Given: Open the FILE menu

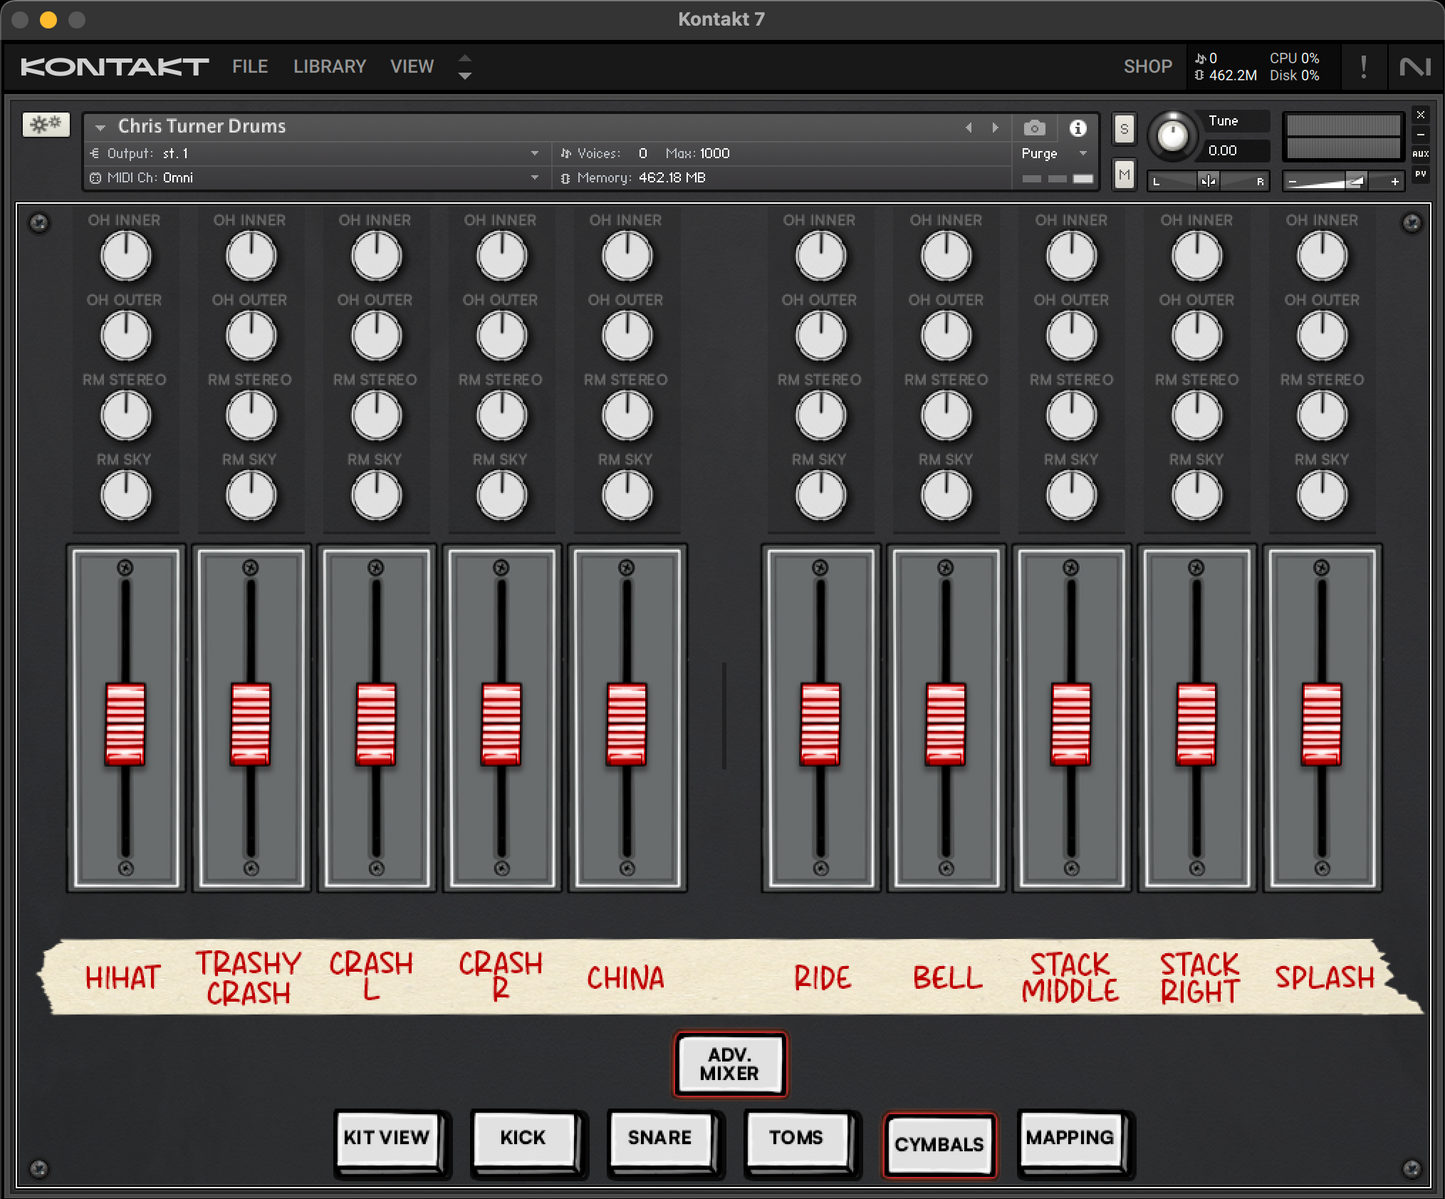Looking at the screenshot, I should point(250,67).
